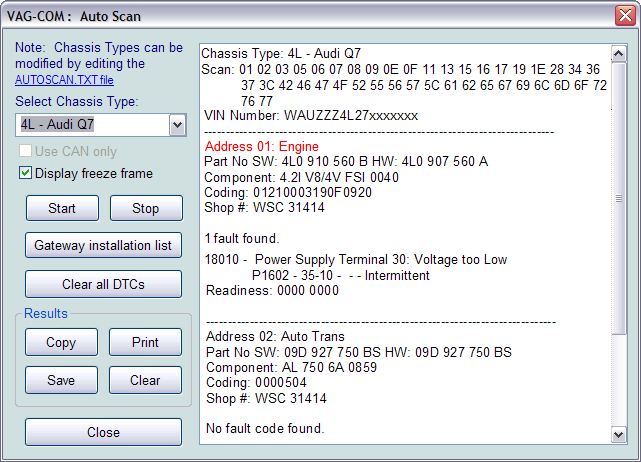The height and width of the screenshot is (462, 641).
Task: Click the results scrollbar thumb
Action: pyautogui.click(x=619, y=198)
